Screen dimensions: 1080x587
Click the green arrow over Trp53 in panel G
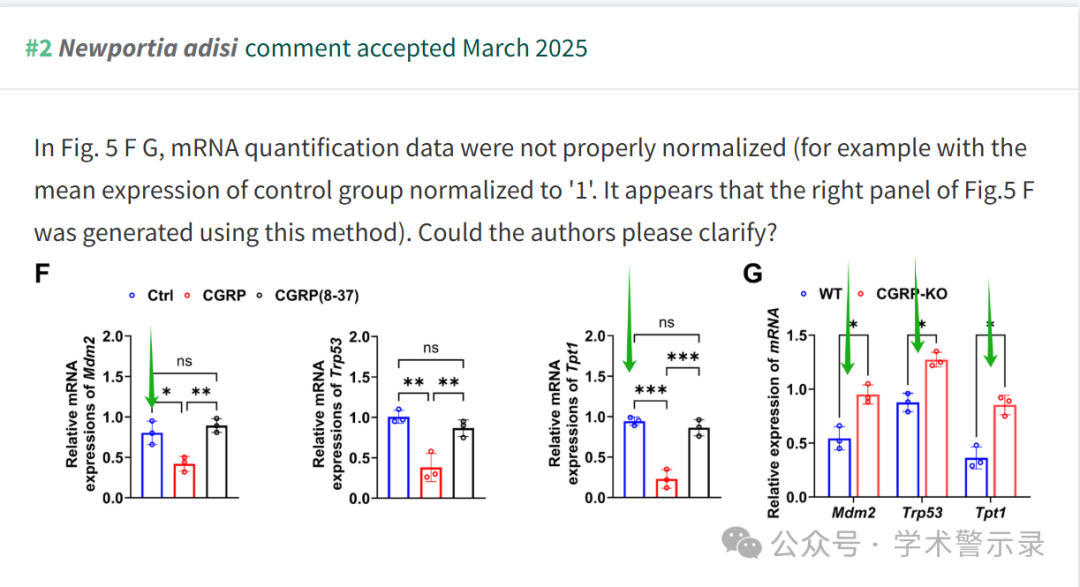916,306
